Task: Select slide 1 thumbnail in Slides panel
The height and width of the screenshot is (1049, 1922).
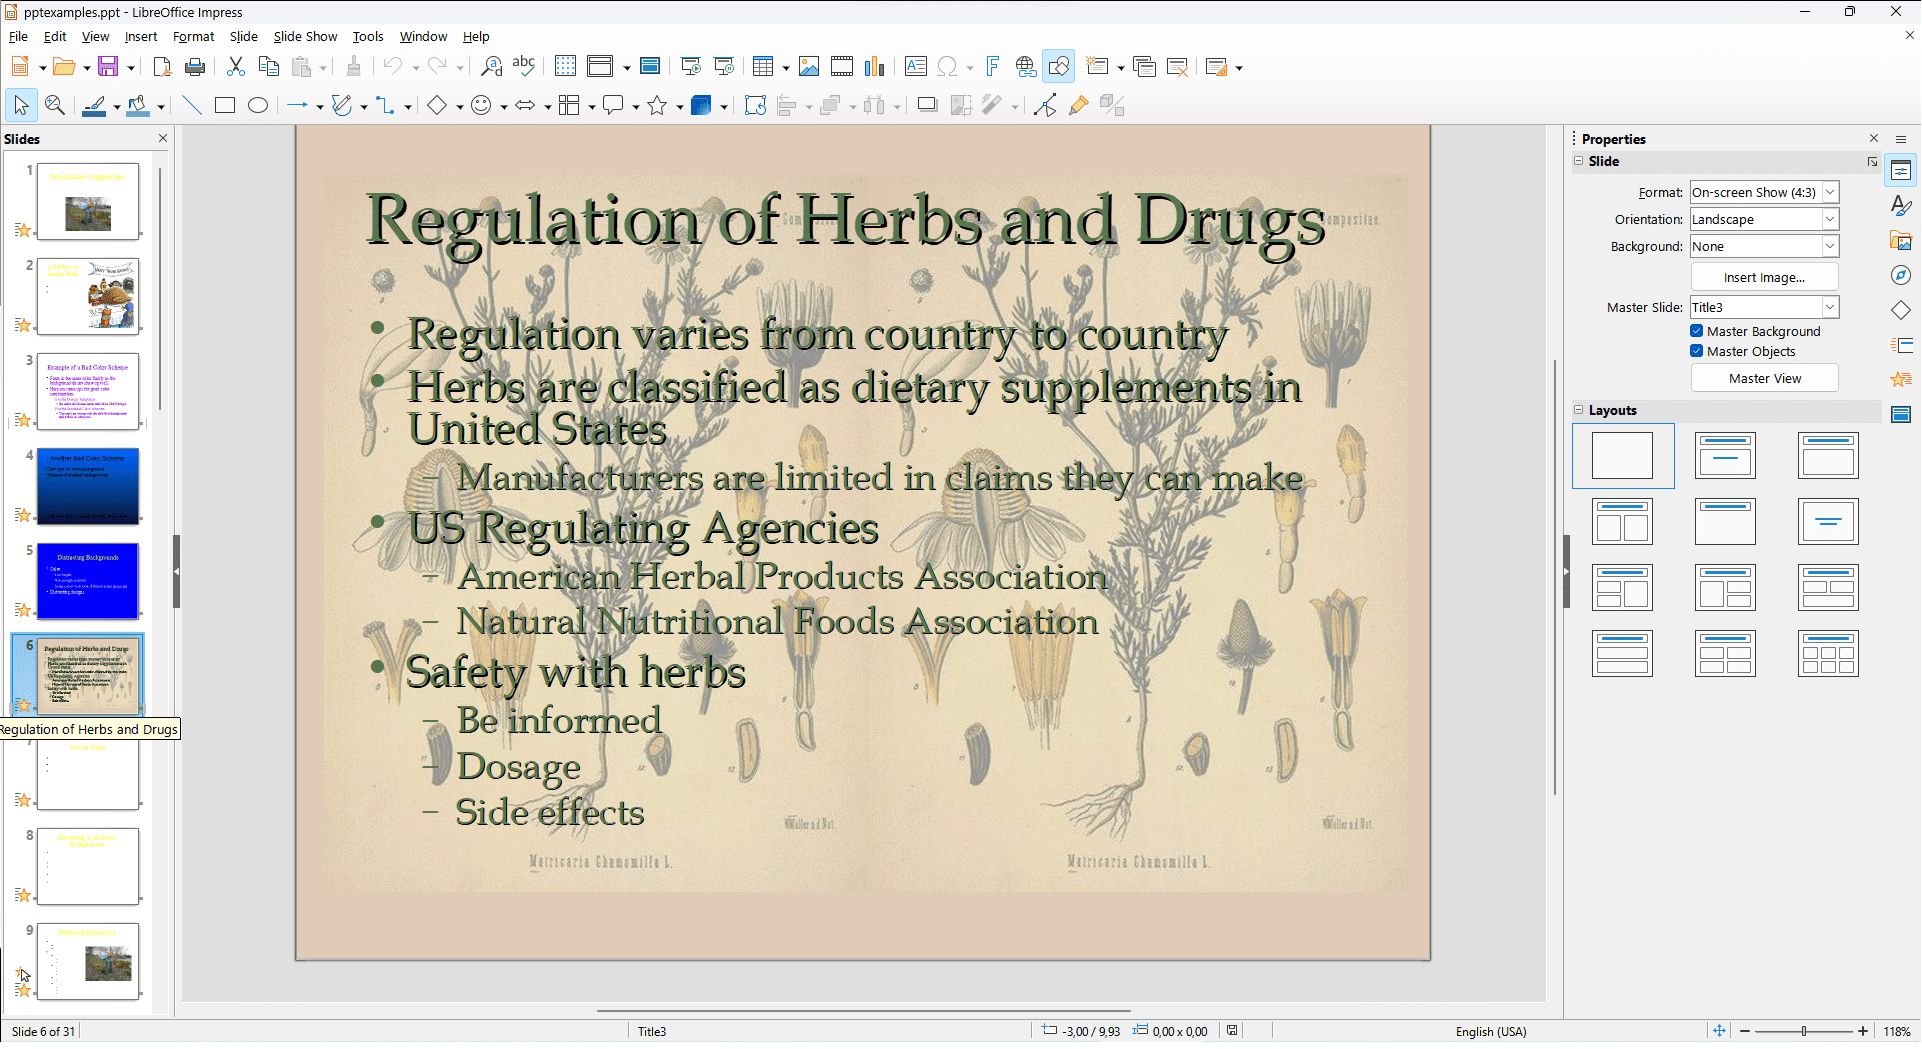Action: pyautogui.click(x=88, y=201)
